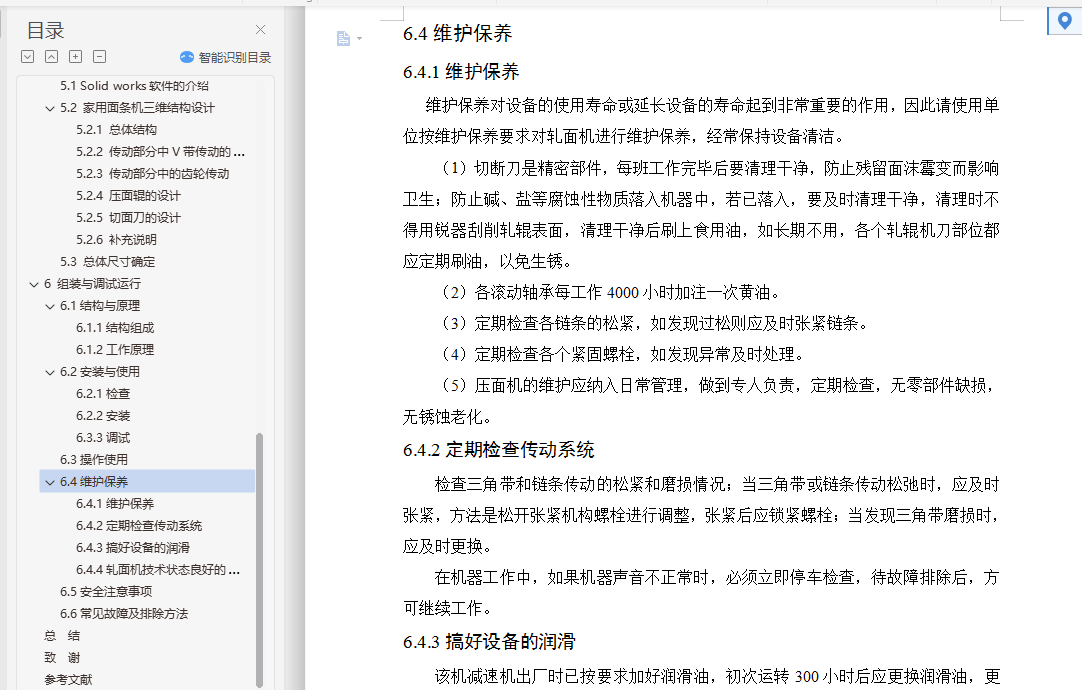1082x690 pixels.
Task: Select 6.6 常见故障及排除方法
Action: [x=124, y=614]
